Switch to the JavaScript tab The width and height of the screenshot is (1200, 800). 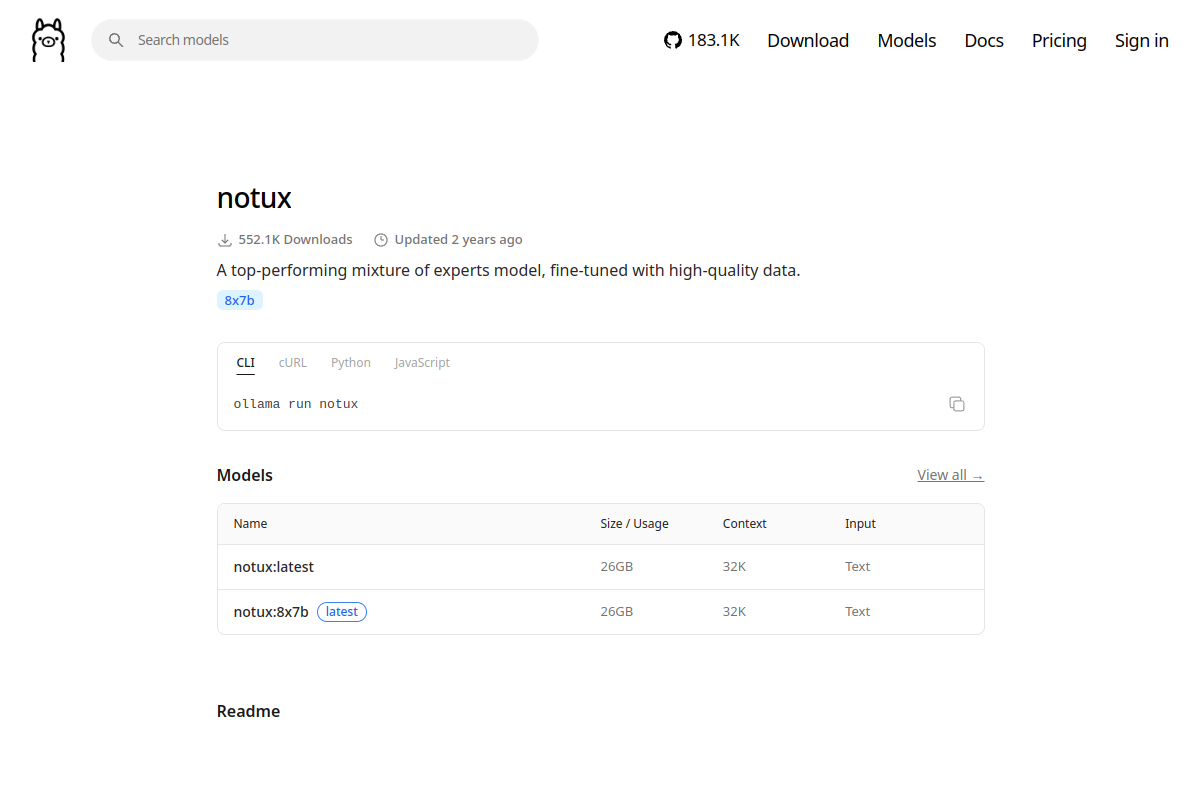tap(422, 363)
